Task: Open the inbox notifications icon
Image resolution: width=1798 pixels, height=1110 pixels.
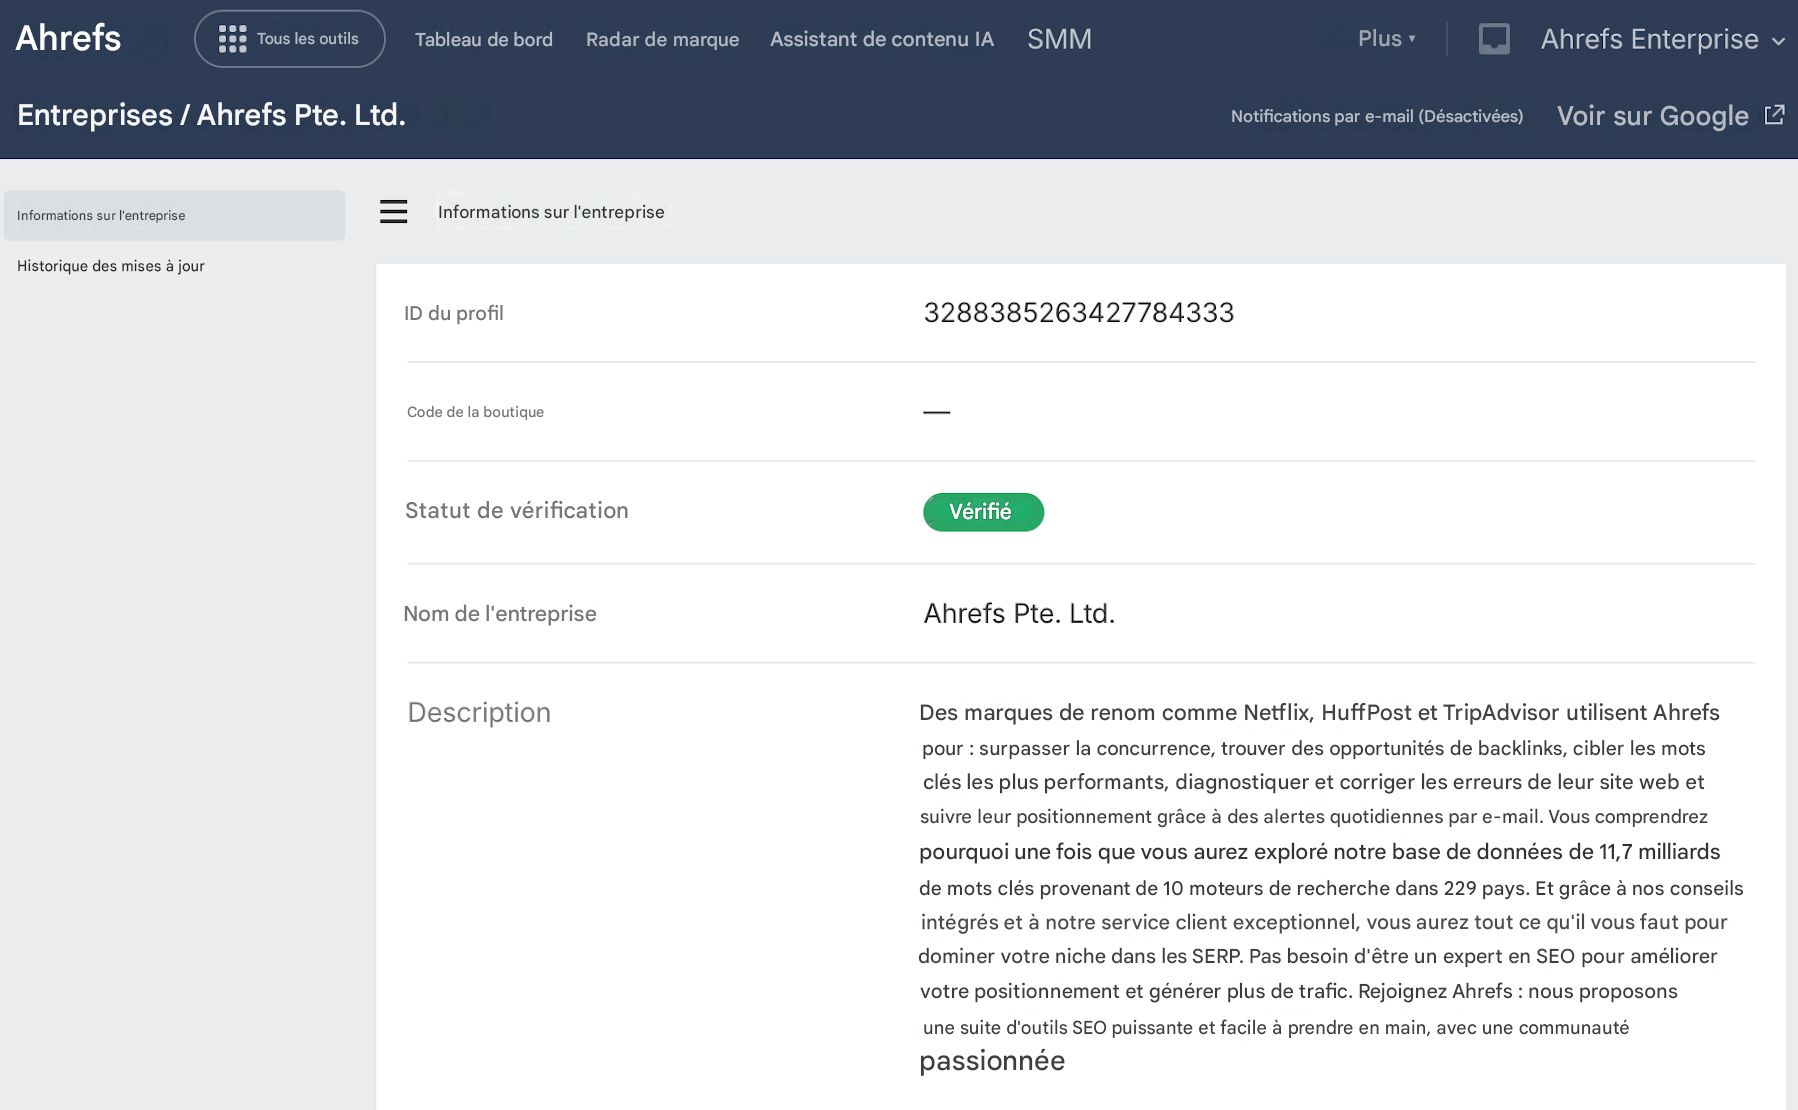Action: [x=1494, y=39]
